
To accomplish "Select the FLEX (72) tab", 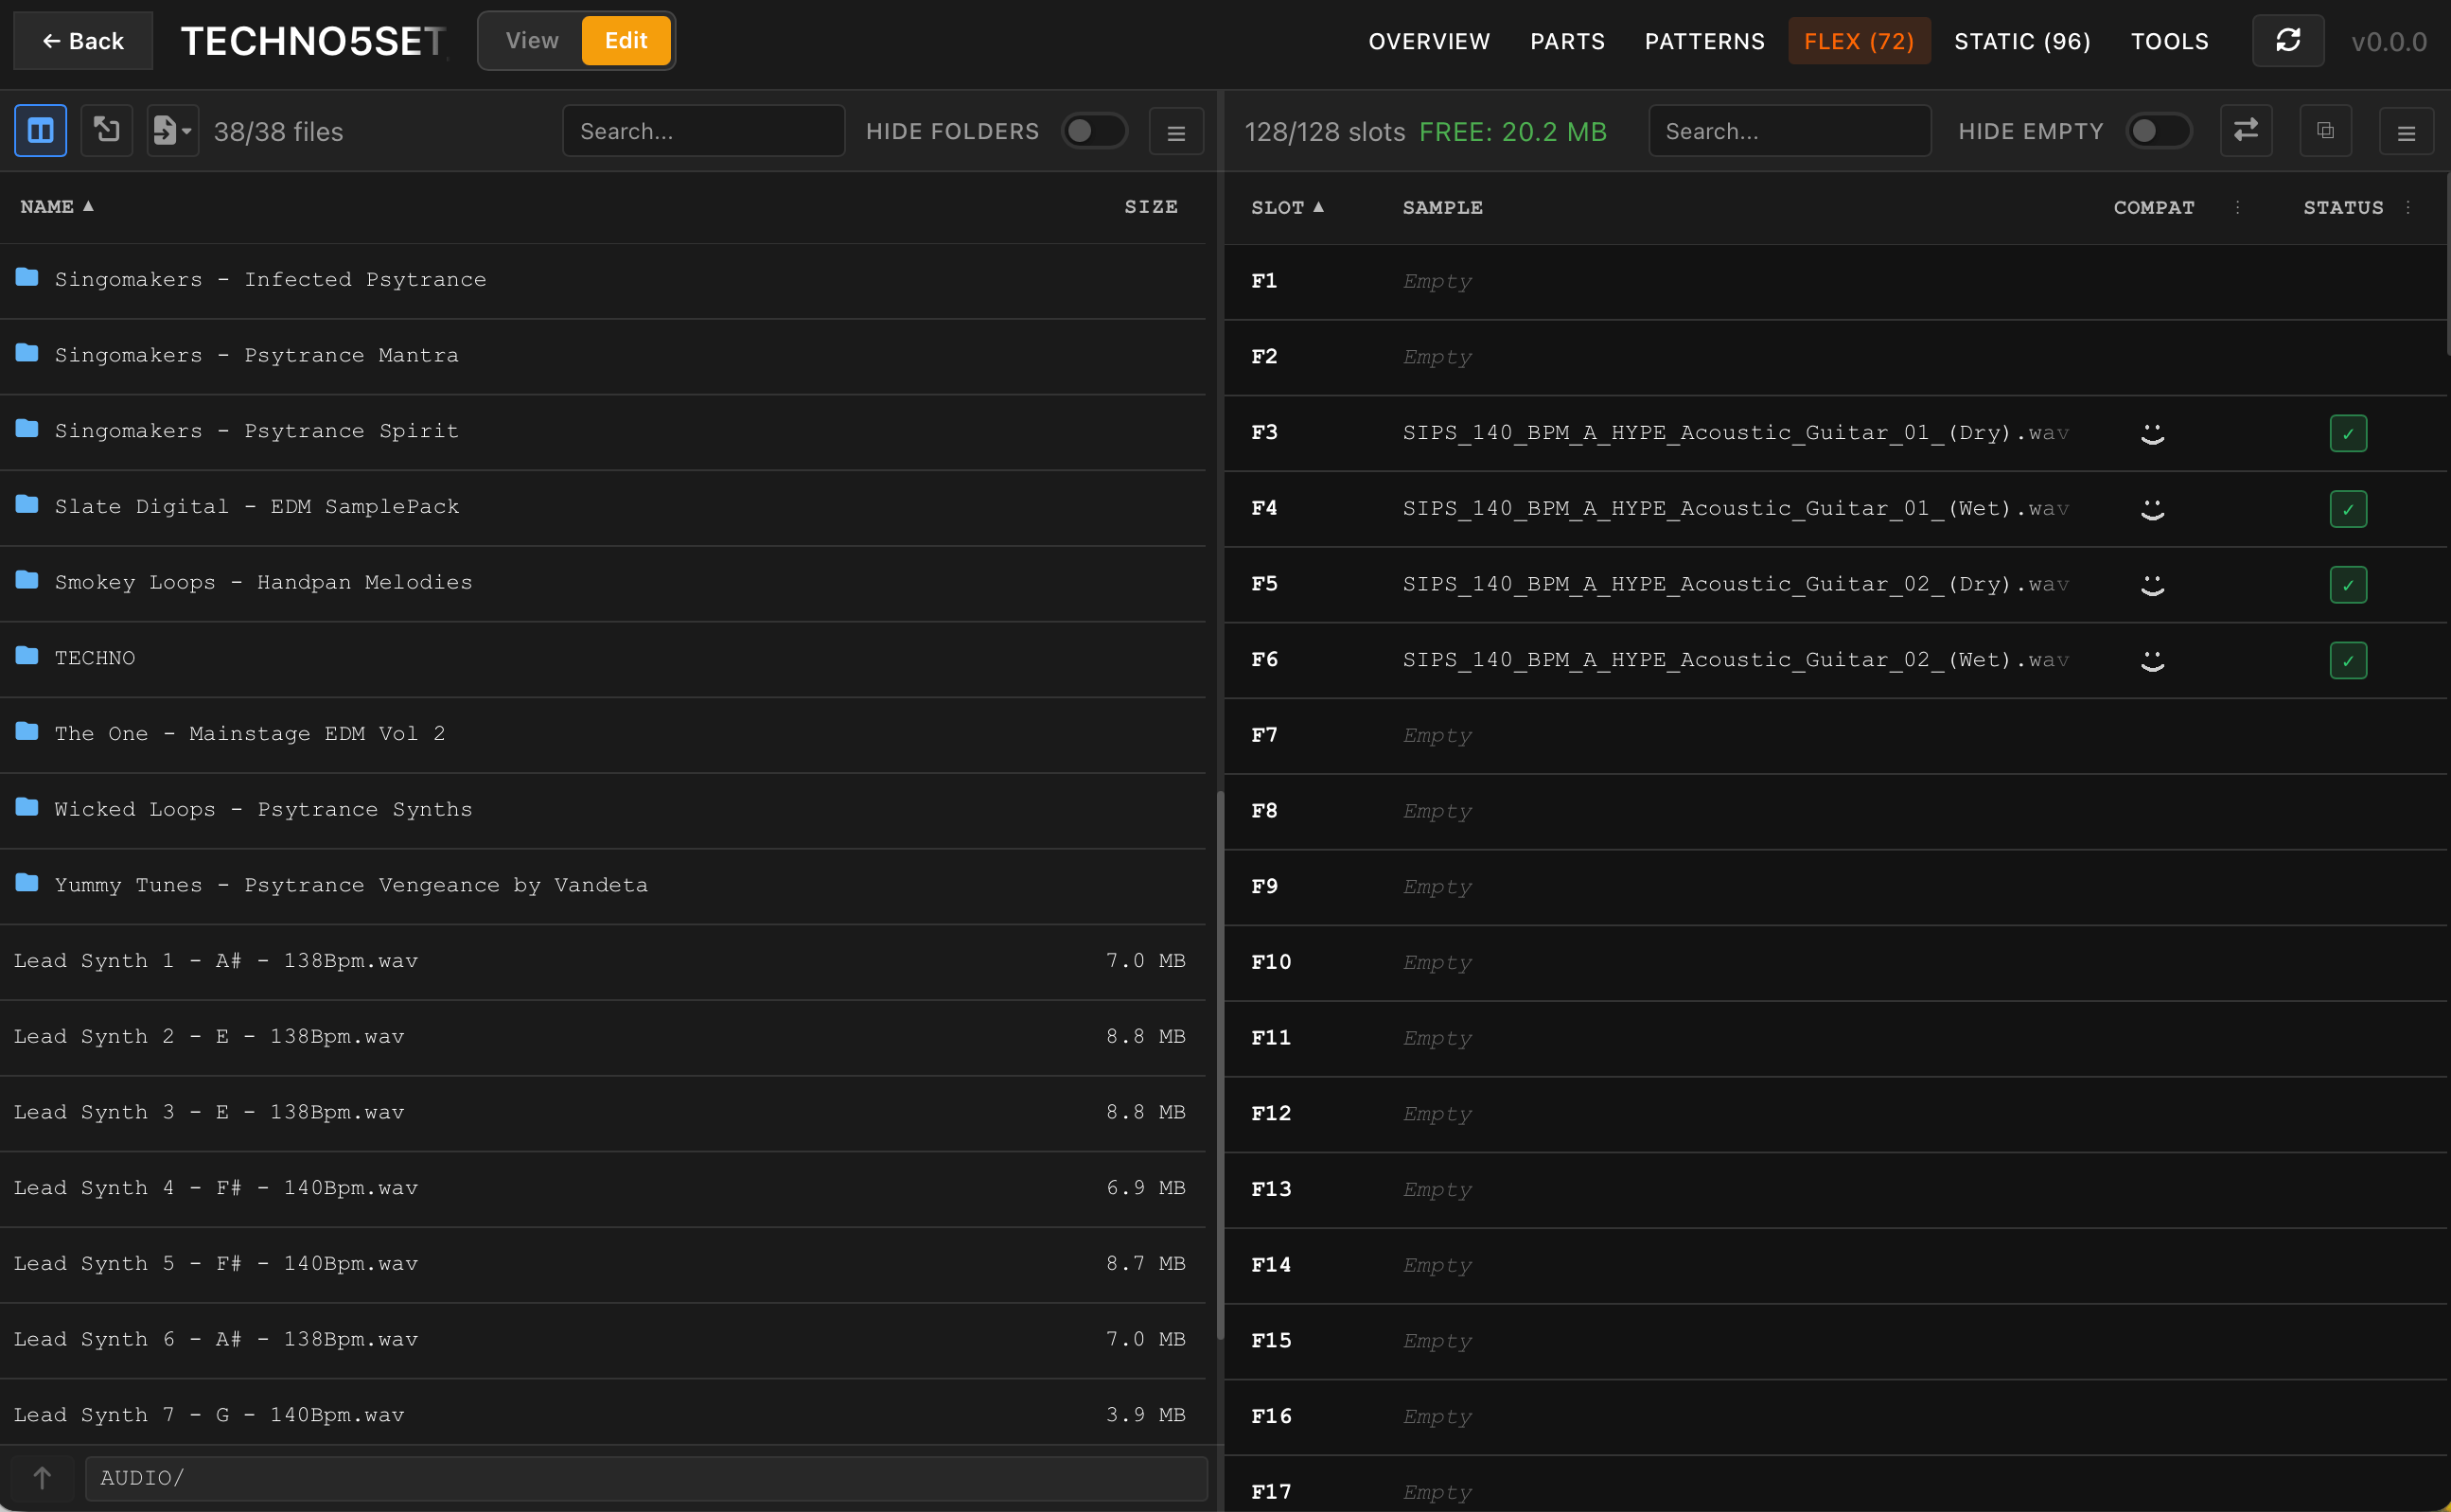I will click(x=1859, y=41).
